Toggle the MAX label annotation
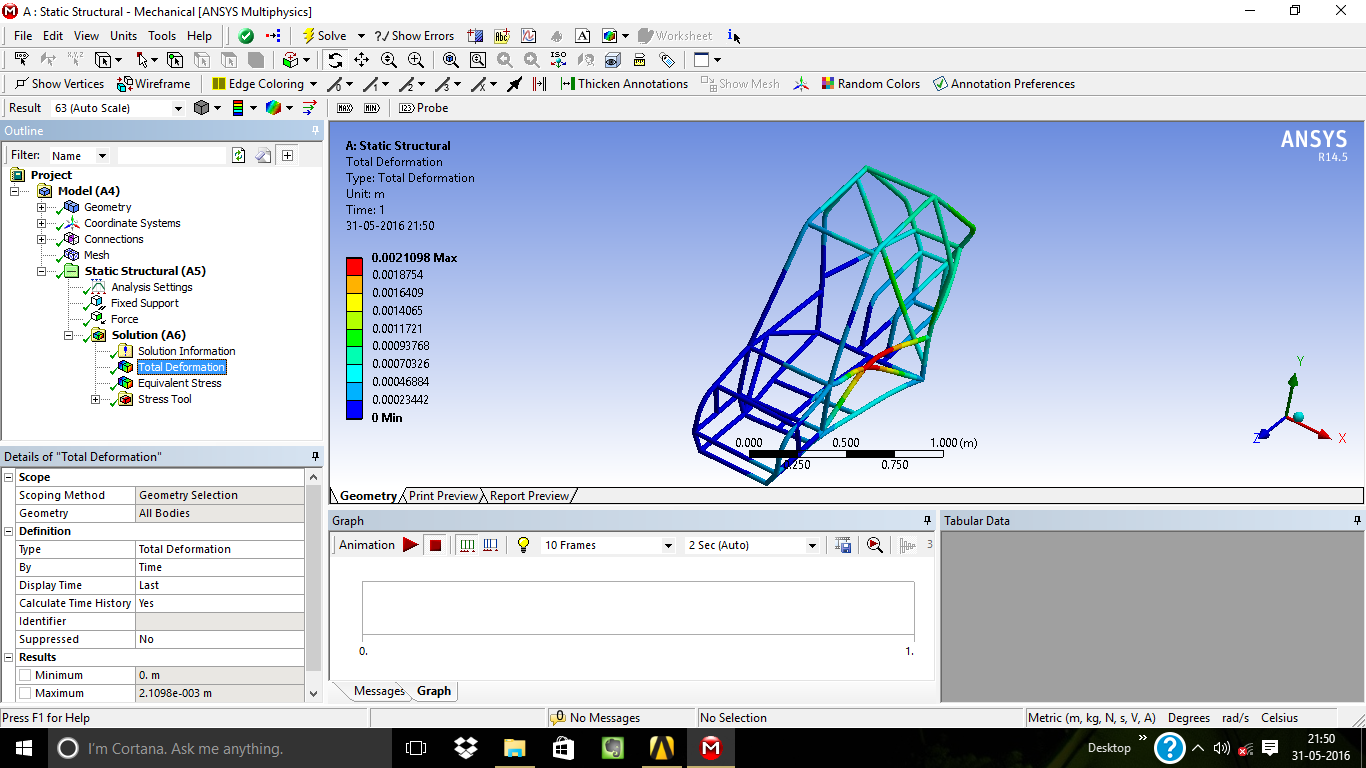Viewport: 1366px width, 768px height. 345,108
